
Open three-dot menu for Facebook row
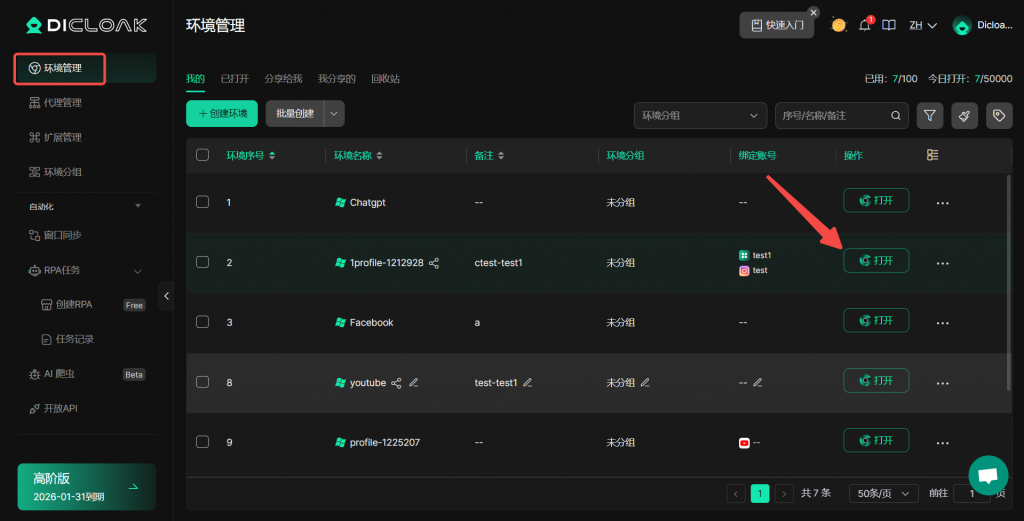(x=942, y=323)
